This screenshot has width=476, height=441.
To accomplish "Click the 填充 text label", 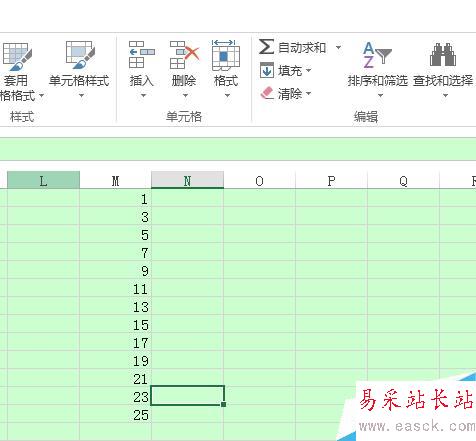I will (290, 71).
